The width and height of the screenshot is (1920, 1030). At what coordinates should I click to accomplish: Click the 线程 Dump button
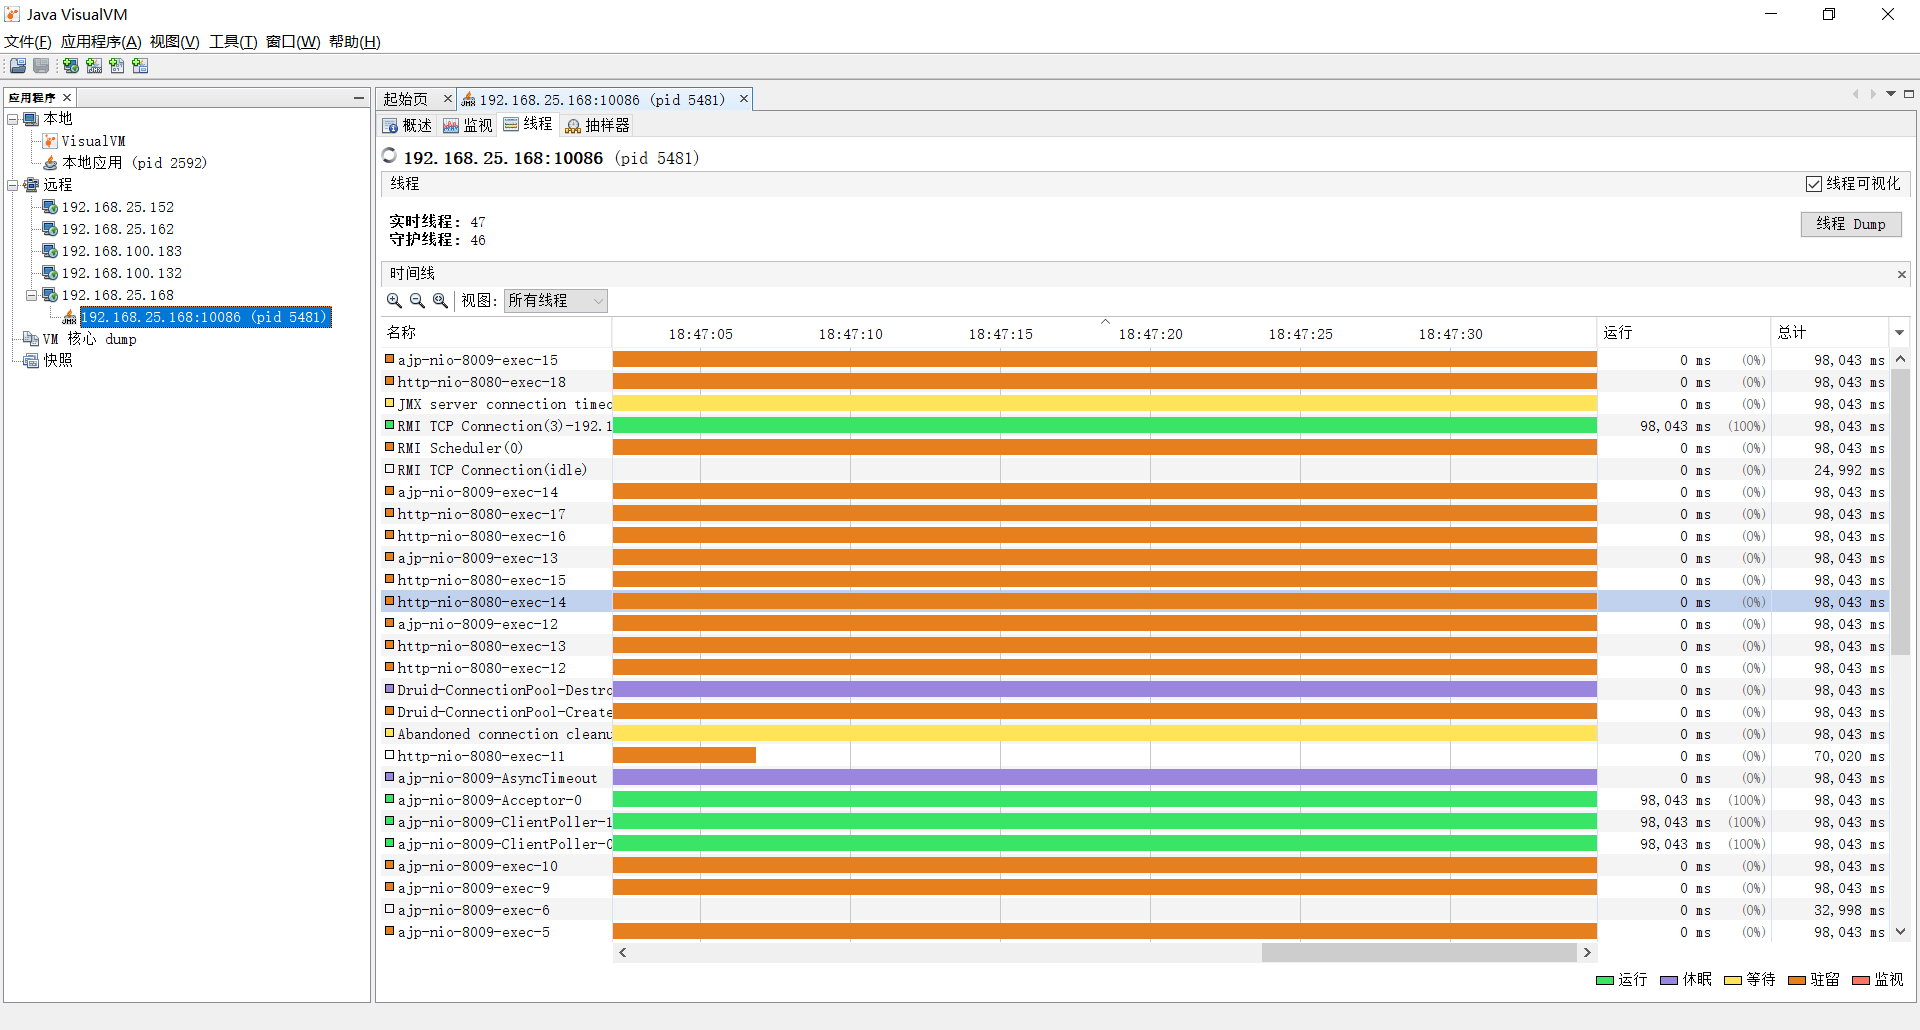(1851, 224)
